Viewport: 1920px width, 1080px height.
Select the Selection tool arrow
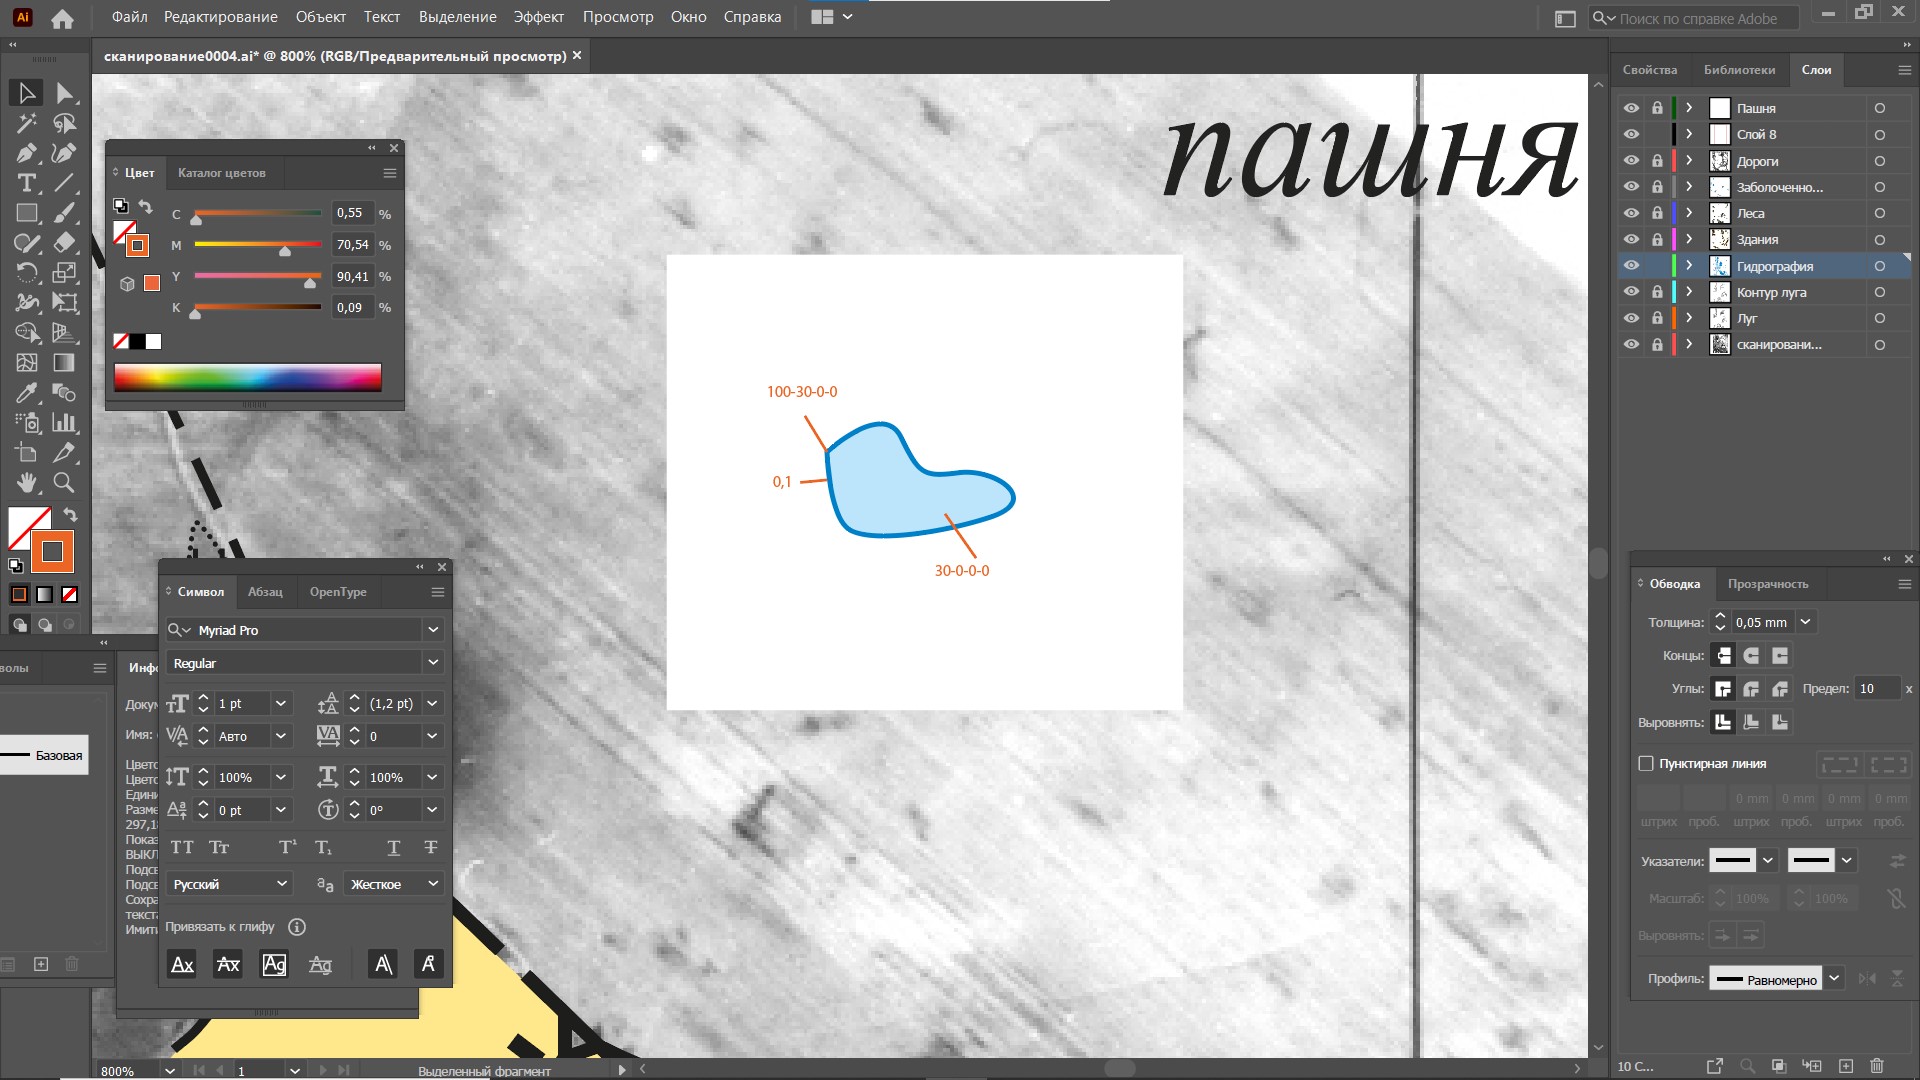(x=27, y=93)
